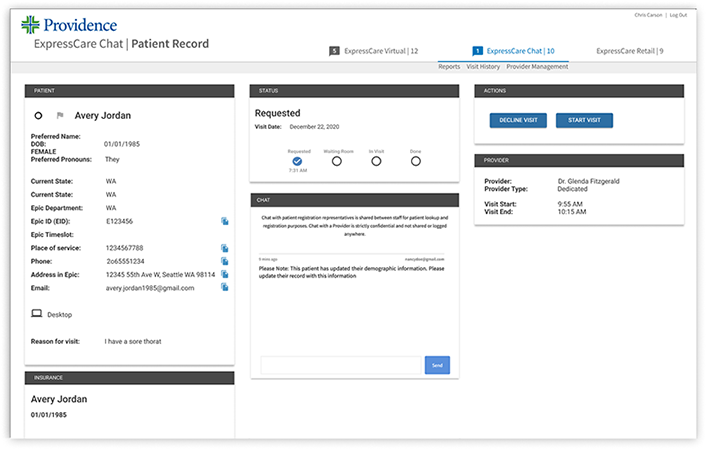Click the Visit Start time 9:55 AM
This screenshot has width=707, height=450.
pos(570,204)
